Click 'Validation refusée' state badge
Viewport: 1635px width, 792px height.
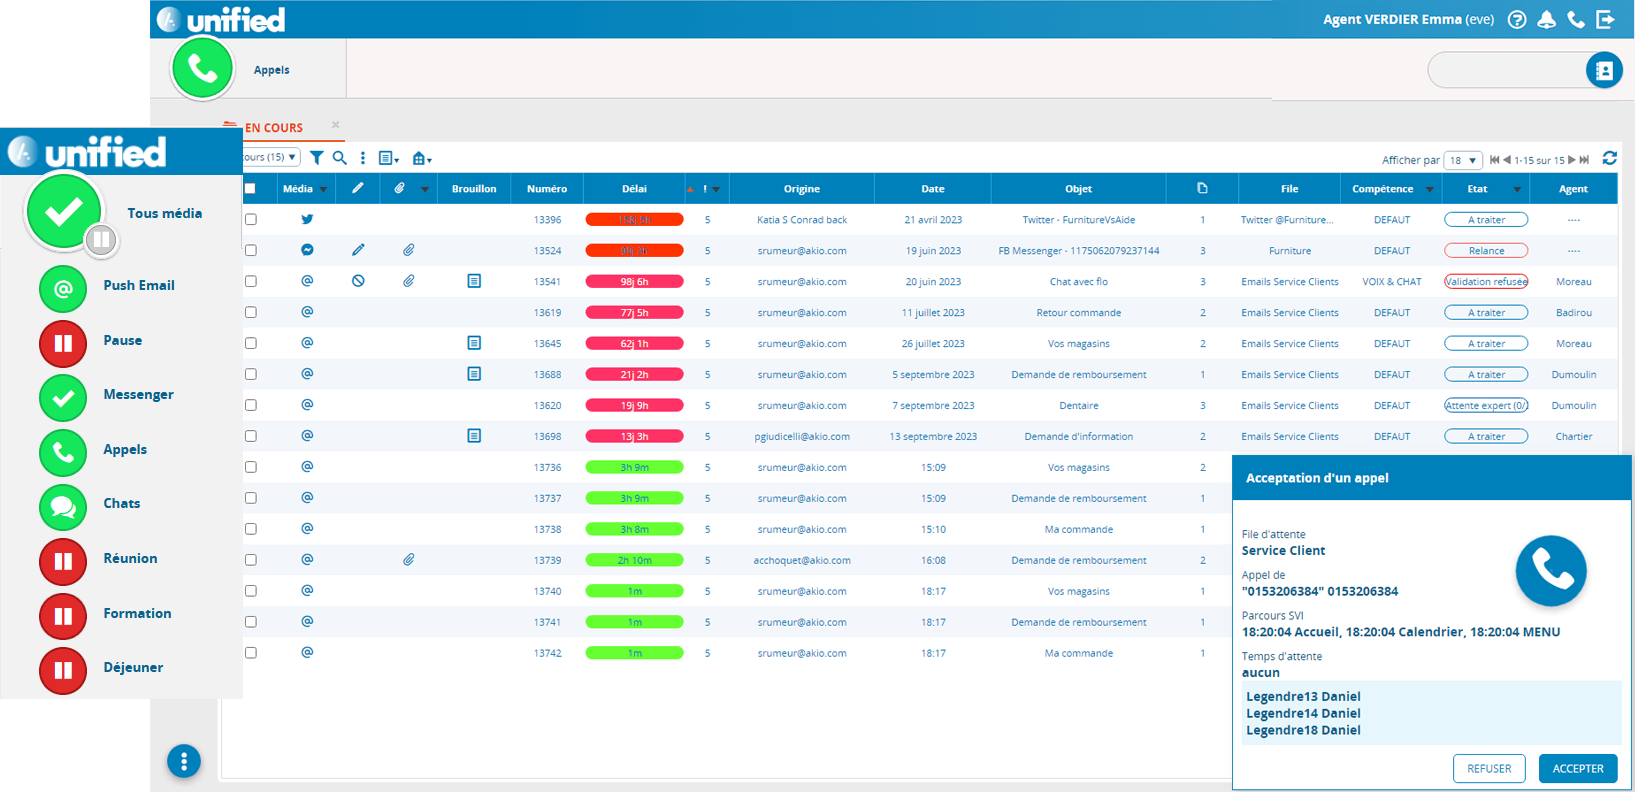coord(1486,281)
